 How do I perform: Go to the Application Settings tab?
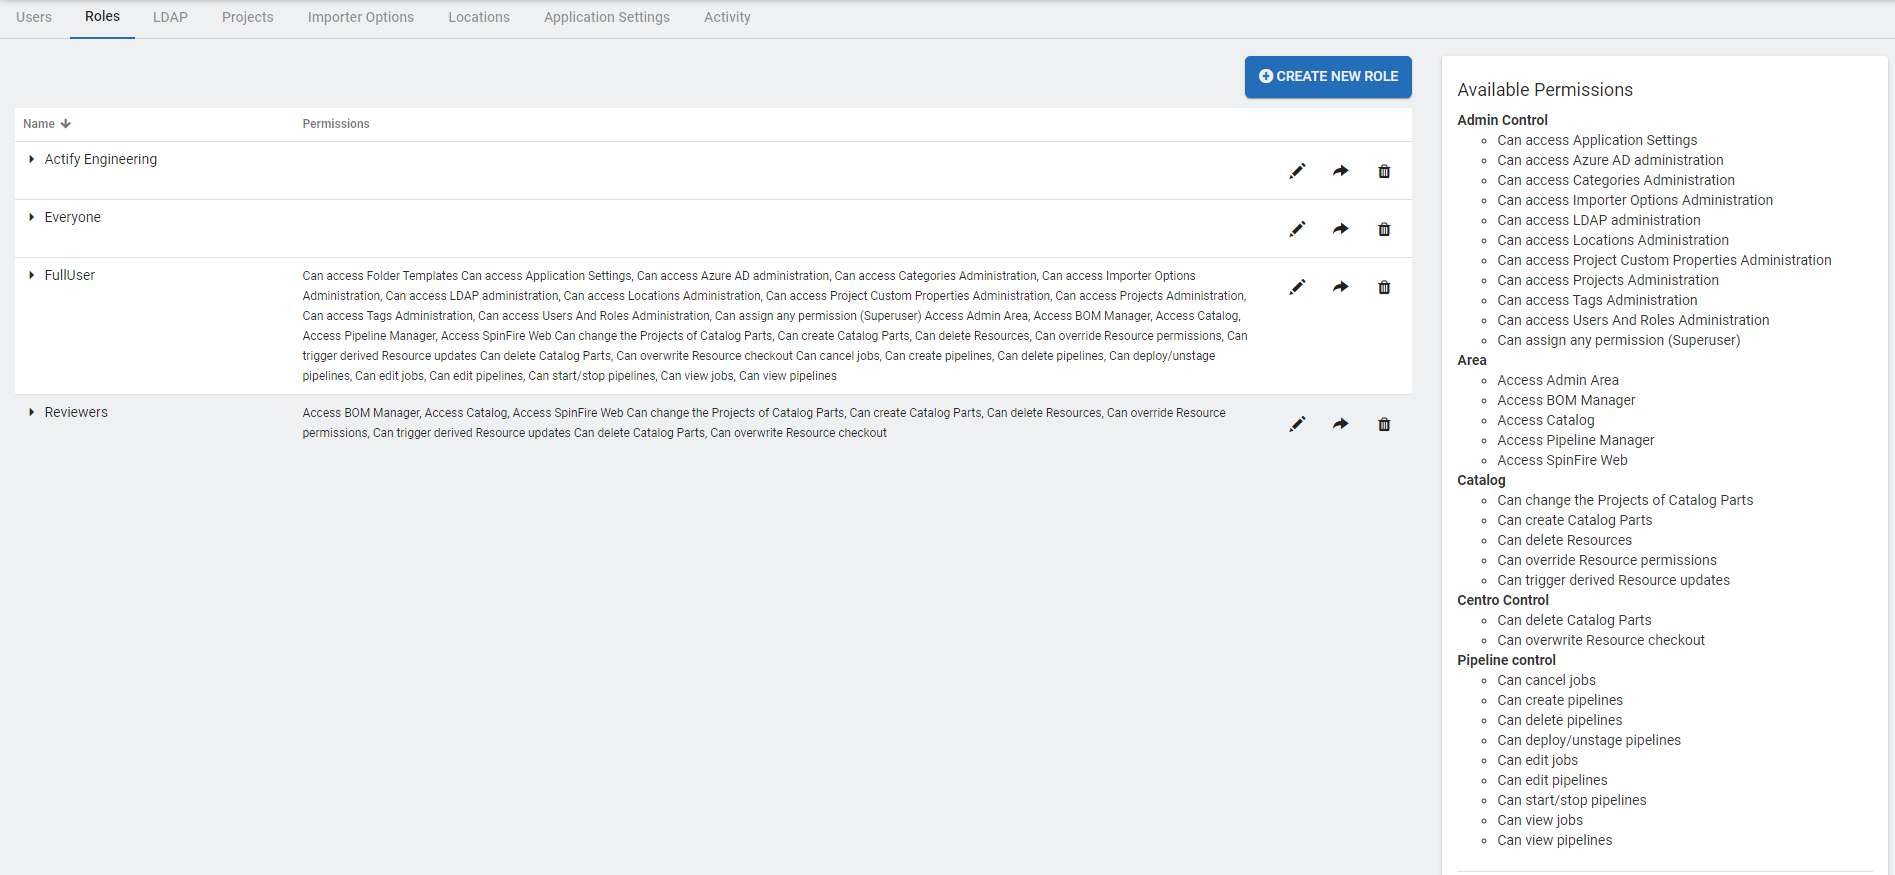click(x=606, y=17)
